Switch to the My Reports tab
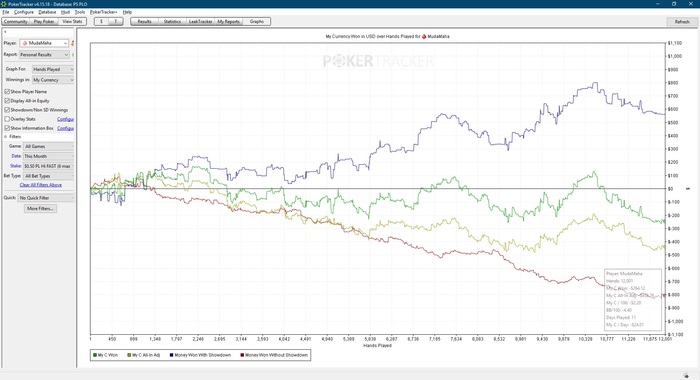Image resolution: width=700 pixels, height=380 pixels. click(229, 21)
